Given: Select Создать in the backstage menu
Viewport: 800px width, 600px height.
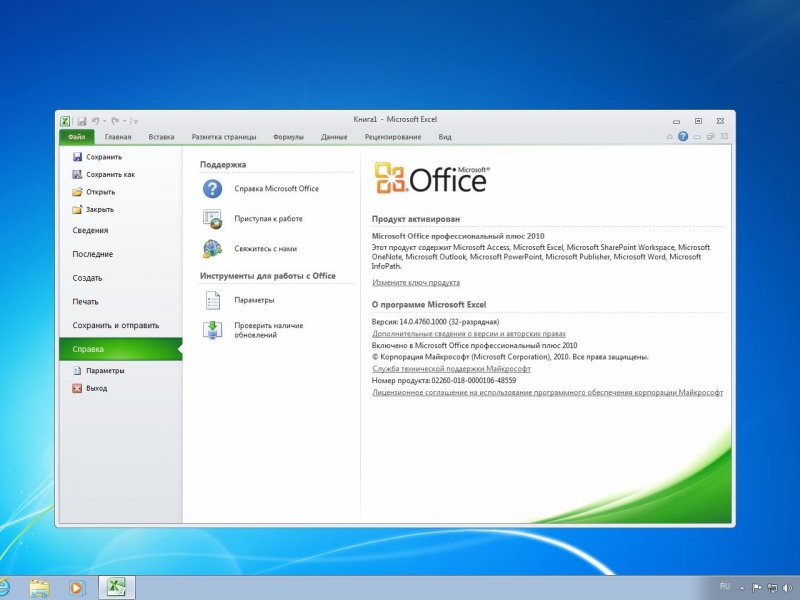Looking at the screenshot, I should (87, 278).
